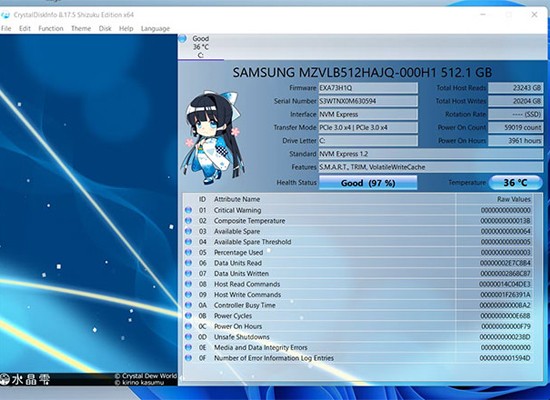Click the Crystal Dew World copyright link

(x=146, y=376)
